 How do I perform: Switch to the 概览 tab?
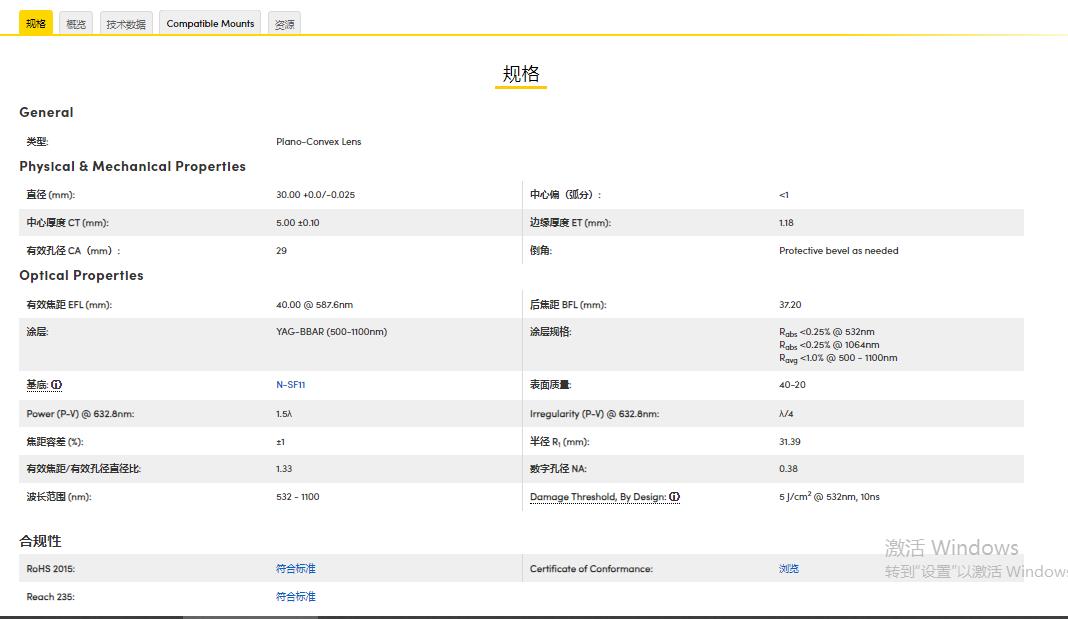[x=75, y=22]
